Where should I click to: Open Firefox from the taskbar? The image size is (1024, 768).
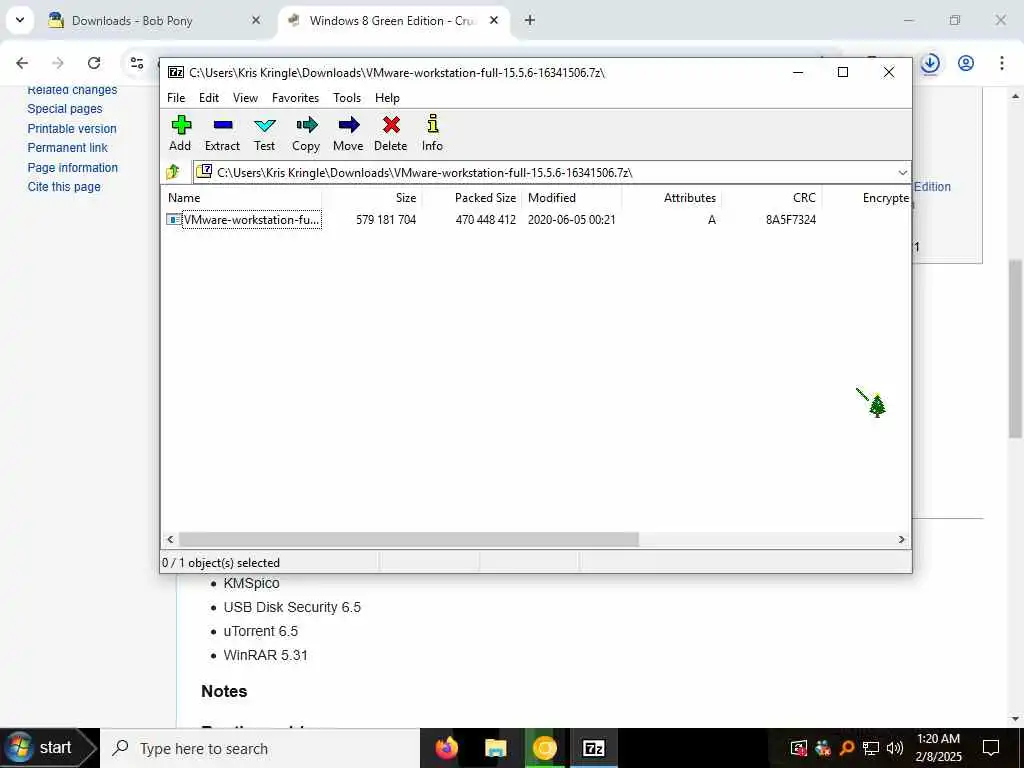click(x=447, y=748)
